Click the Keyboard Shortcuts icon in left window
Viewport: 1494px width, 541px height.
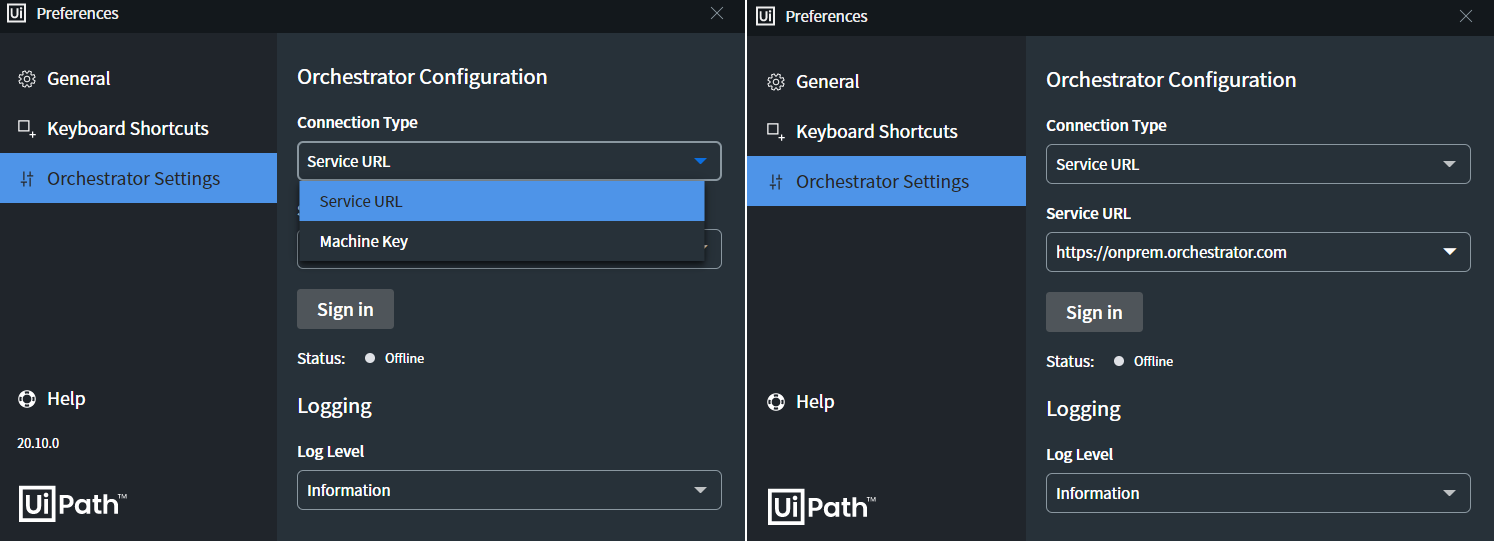27,129
